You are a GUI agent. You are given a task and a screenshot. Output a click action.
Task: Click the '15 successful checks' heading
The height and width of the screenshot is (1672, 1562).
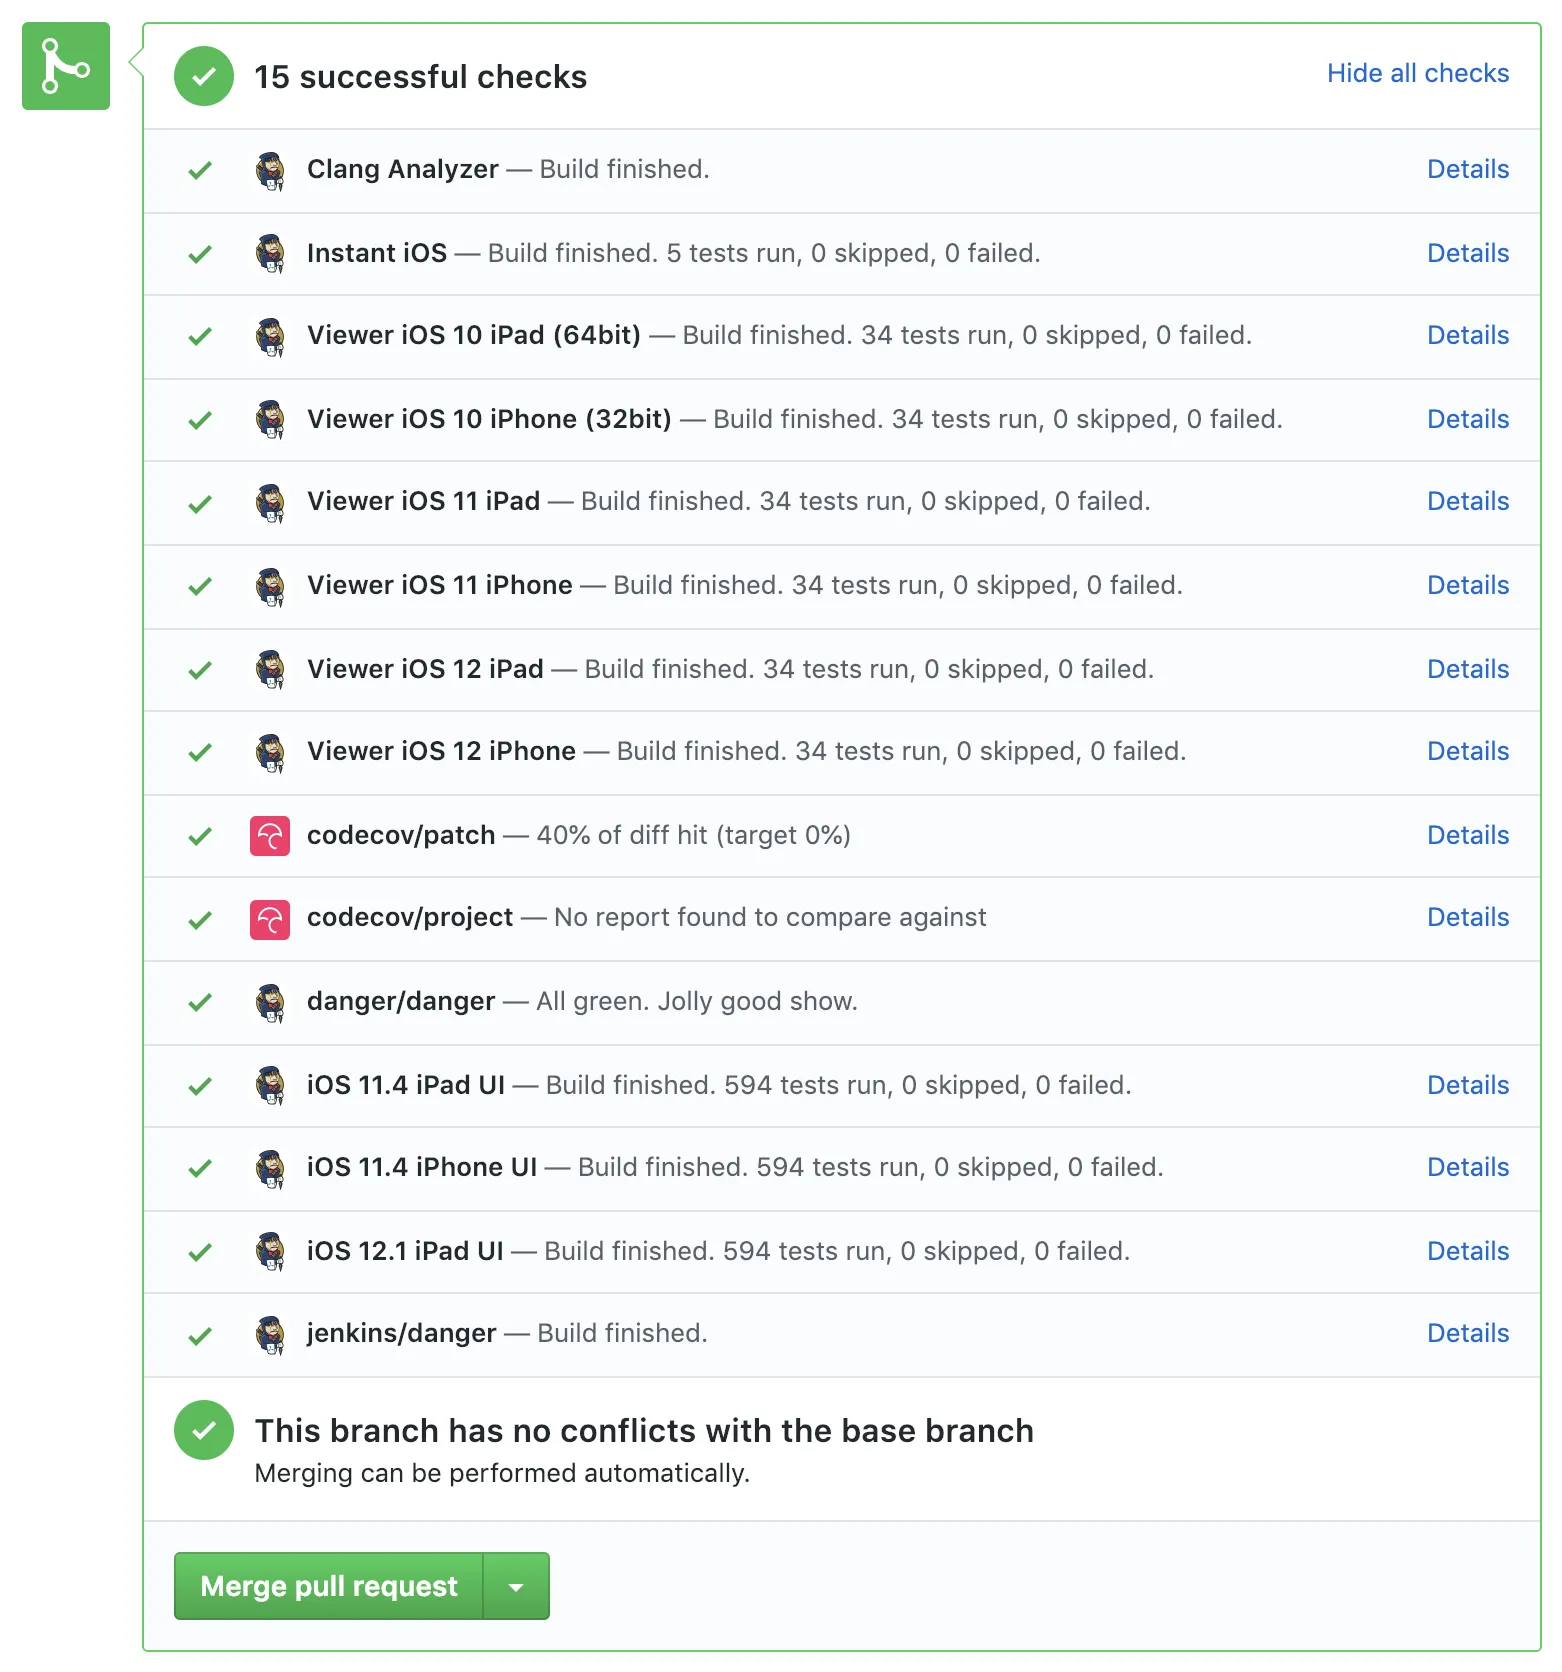pyautogui.click(x=420, y=77)
